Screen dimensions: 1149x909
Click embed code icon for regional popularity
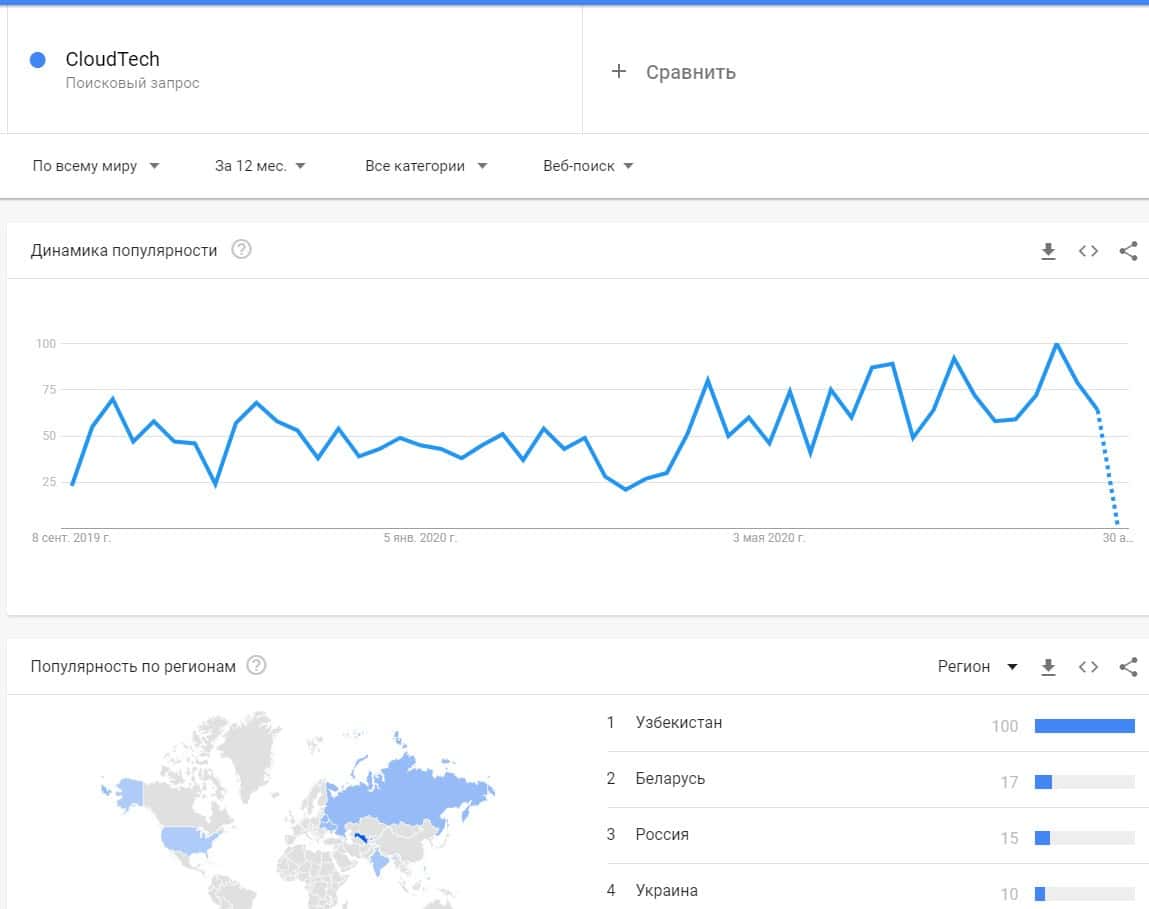coord(1088,667)
